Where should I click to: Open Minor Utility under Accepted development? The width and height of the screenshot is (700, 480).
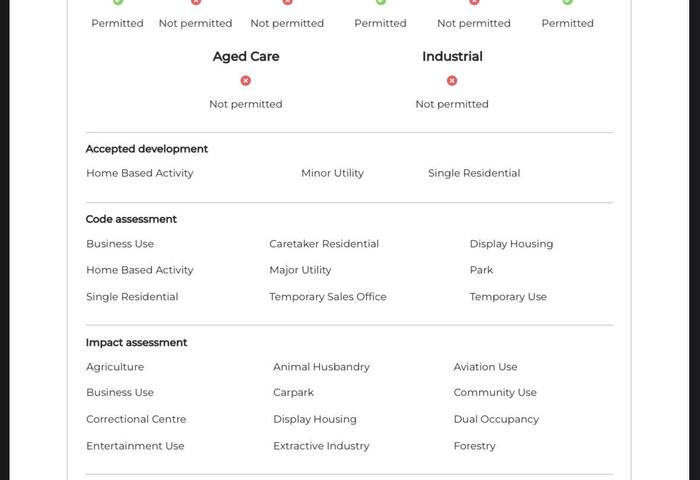tap(333, 173)
